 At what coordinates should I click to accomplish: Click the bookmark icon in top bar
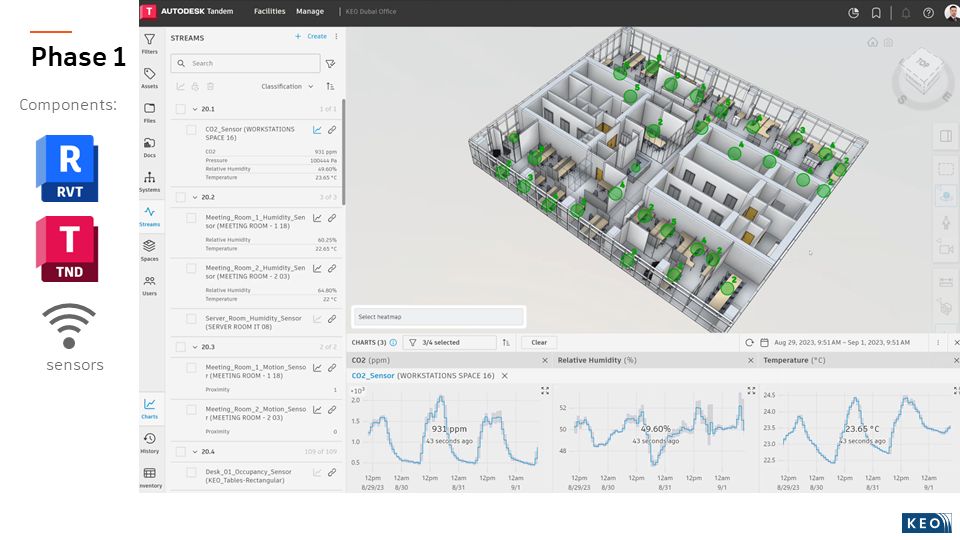876,13
